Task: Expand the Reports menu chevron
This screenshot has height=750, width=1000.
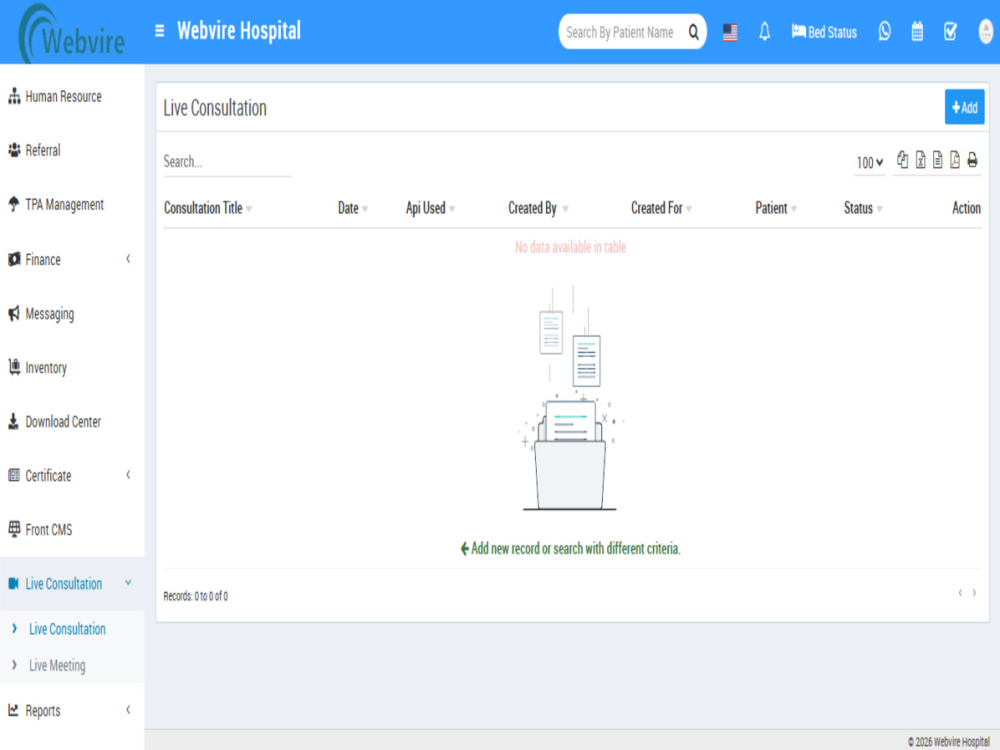Action: click(128, 709)
